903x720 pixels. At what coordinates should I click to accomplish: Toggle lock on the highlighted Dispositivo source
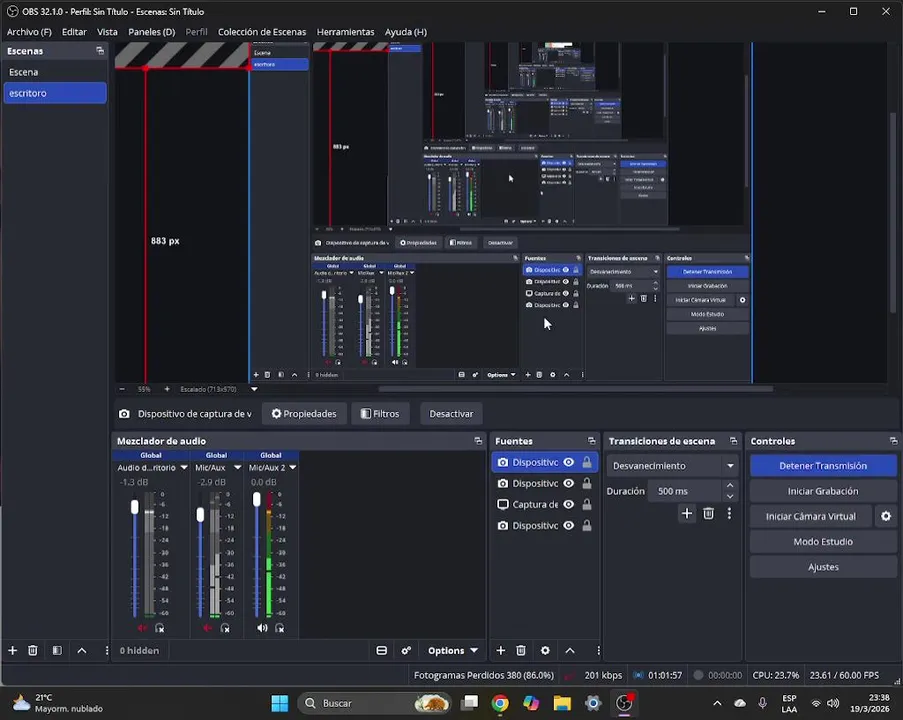[586, 462]
